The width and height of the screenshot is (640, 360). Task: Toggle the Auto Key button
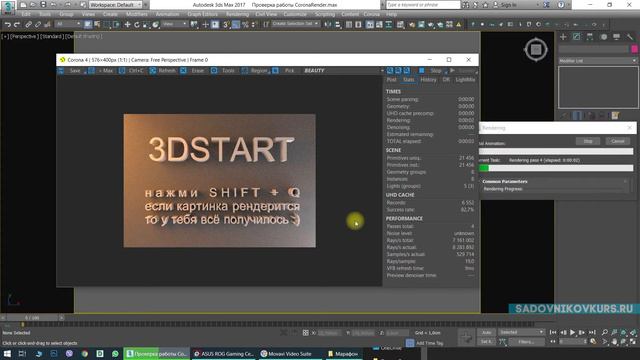click(x=486, y=332)
